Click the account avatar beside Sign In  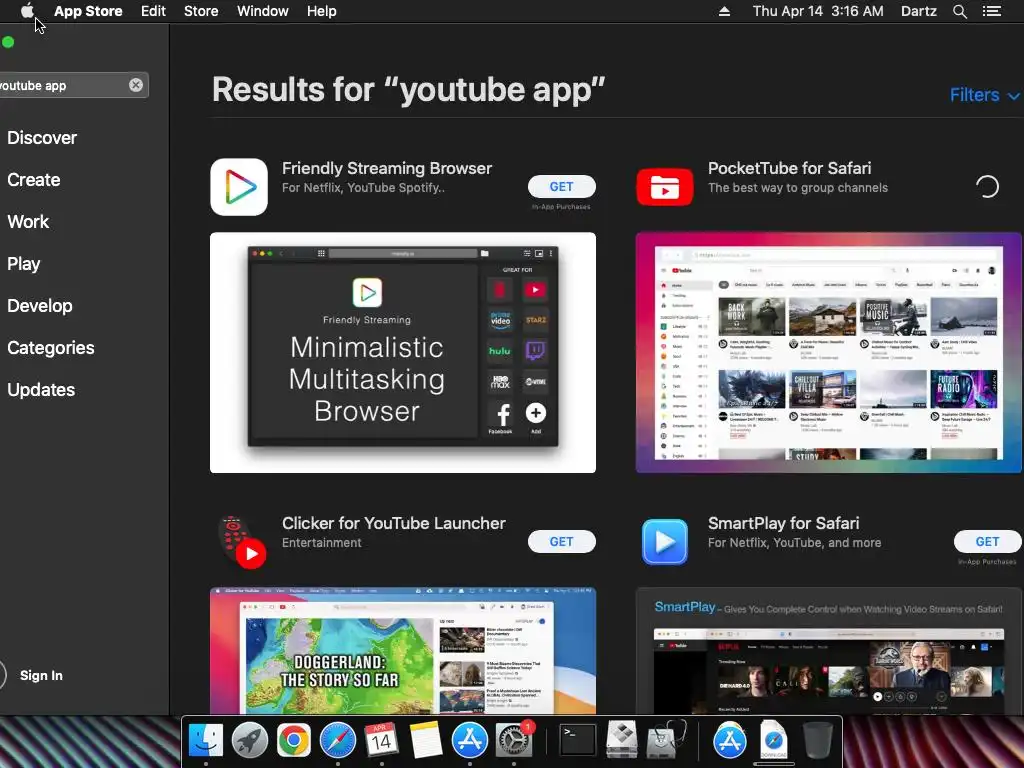(2, 675)
